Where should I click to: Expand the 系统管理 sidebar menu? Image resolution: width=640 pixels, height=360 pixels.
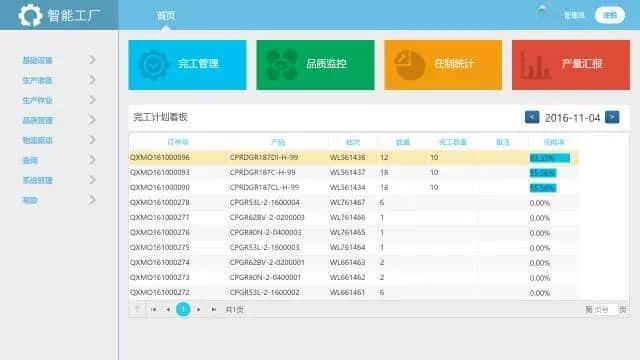click(x=59, y=180)
